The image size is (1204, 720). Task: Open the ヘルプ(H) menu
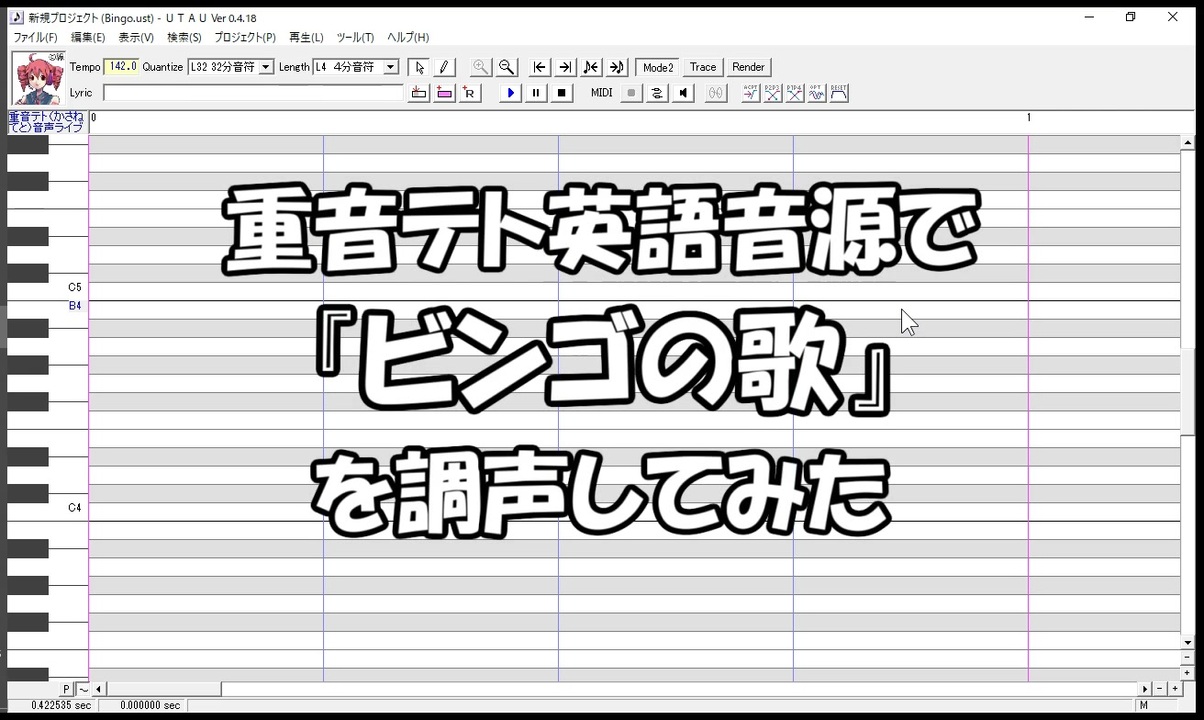click(408, 37)
